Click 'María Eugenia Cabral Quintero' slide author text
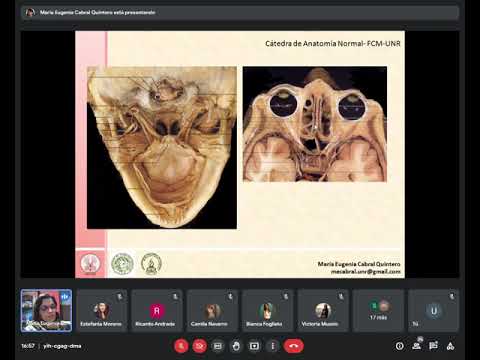Viewport: 480px width, 360px height. click(359, 264)
